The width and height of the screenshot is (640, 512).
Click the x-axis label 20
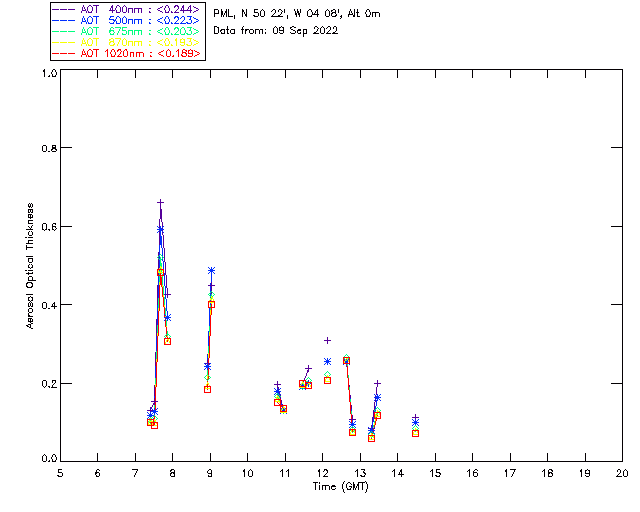click(x=622, y=473)
